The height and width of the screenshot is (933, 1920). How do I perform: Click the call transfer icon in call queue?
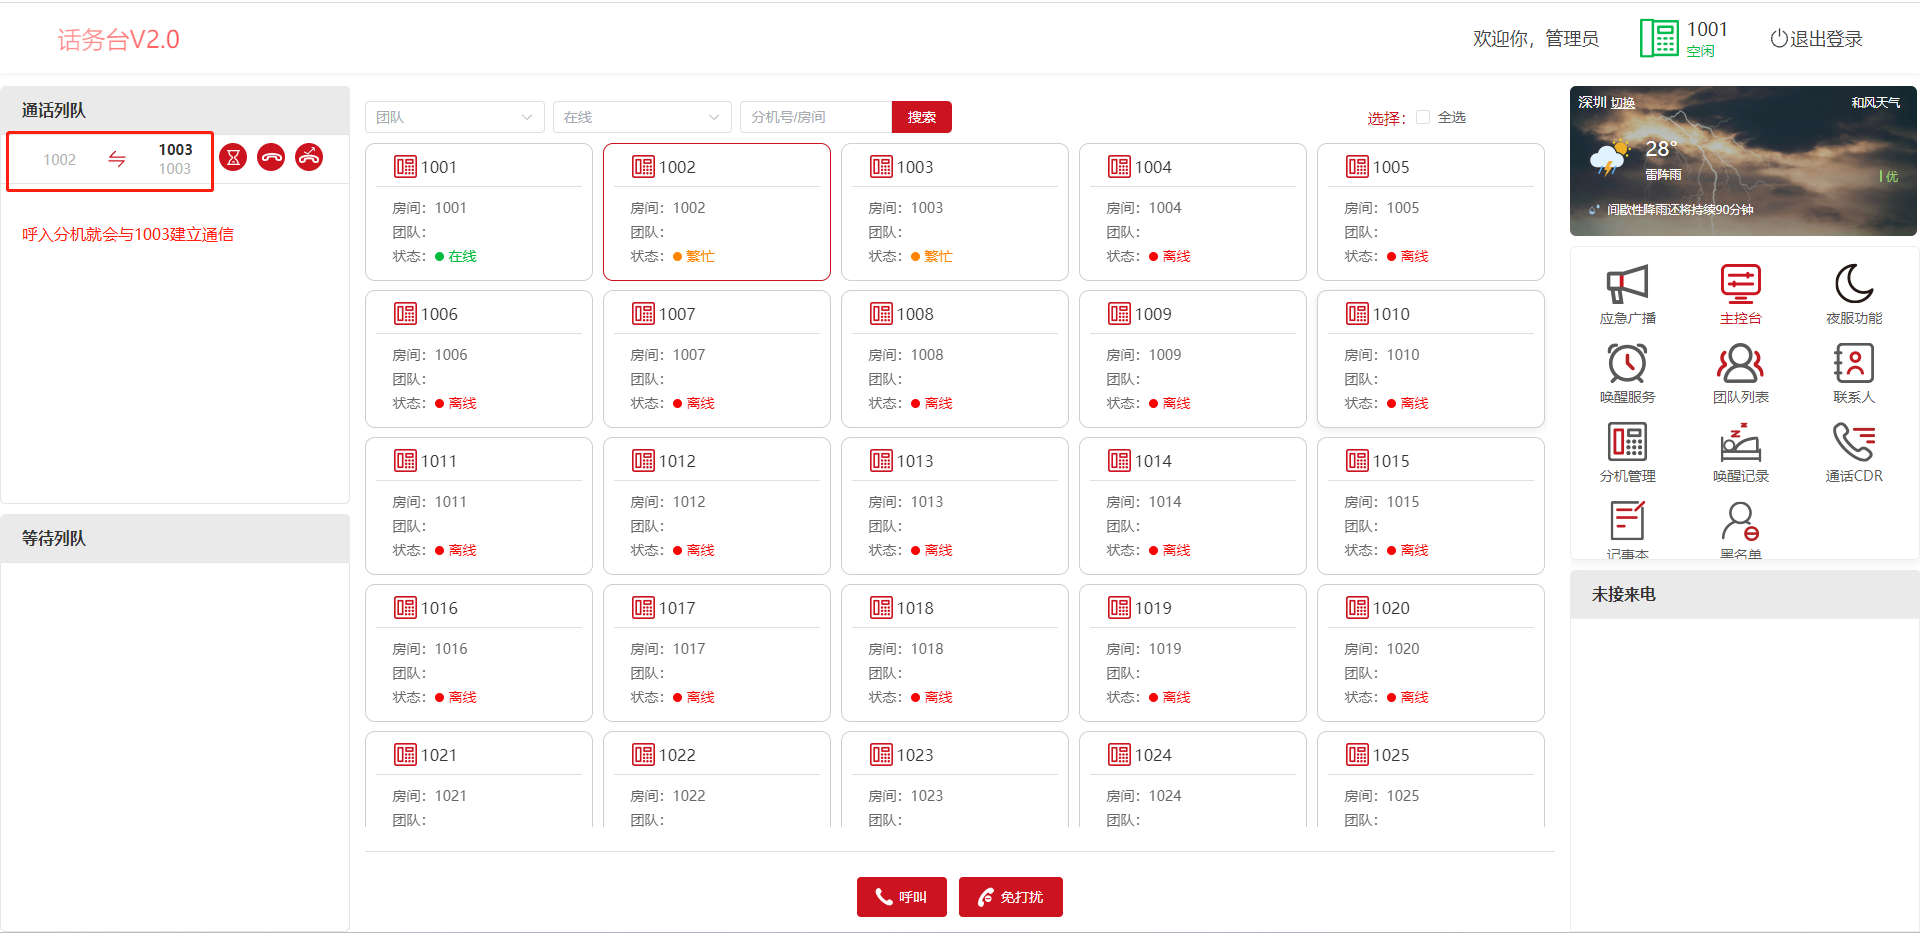(309, 157)
